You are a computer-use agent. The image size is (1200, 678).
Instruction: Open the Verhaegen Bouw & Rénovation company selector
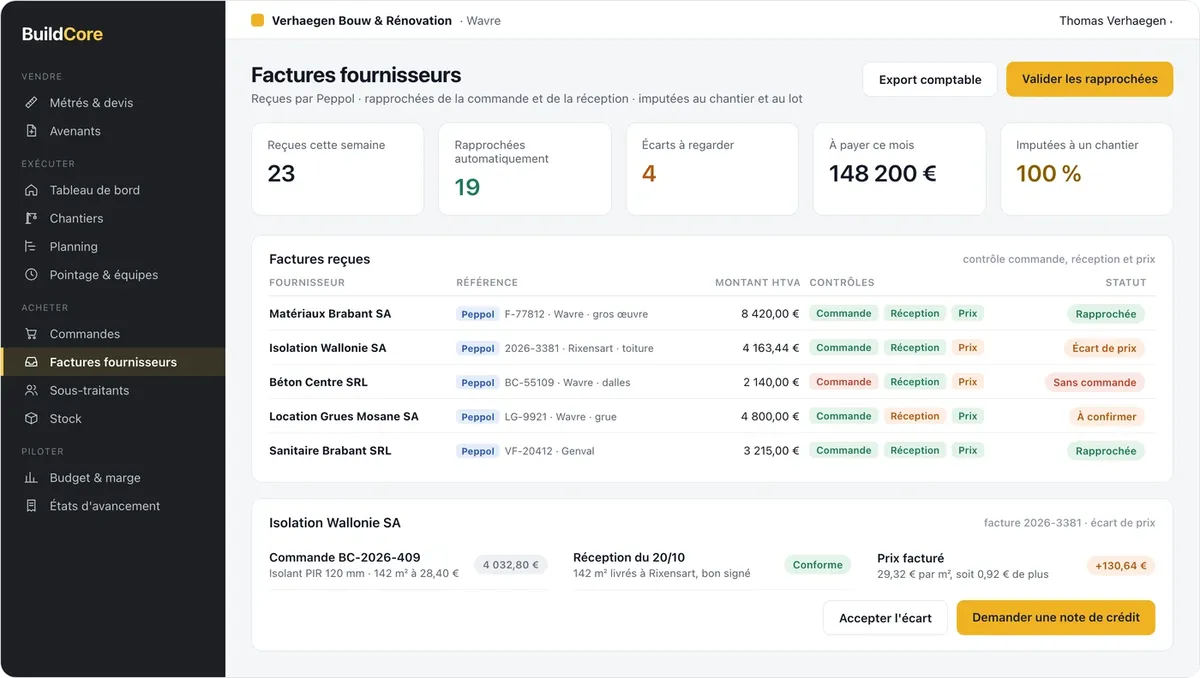coord(376,20)
